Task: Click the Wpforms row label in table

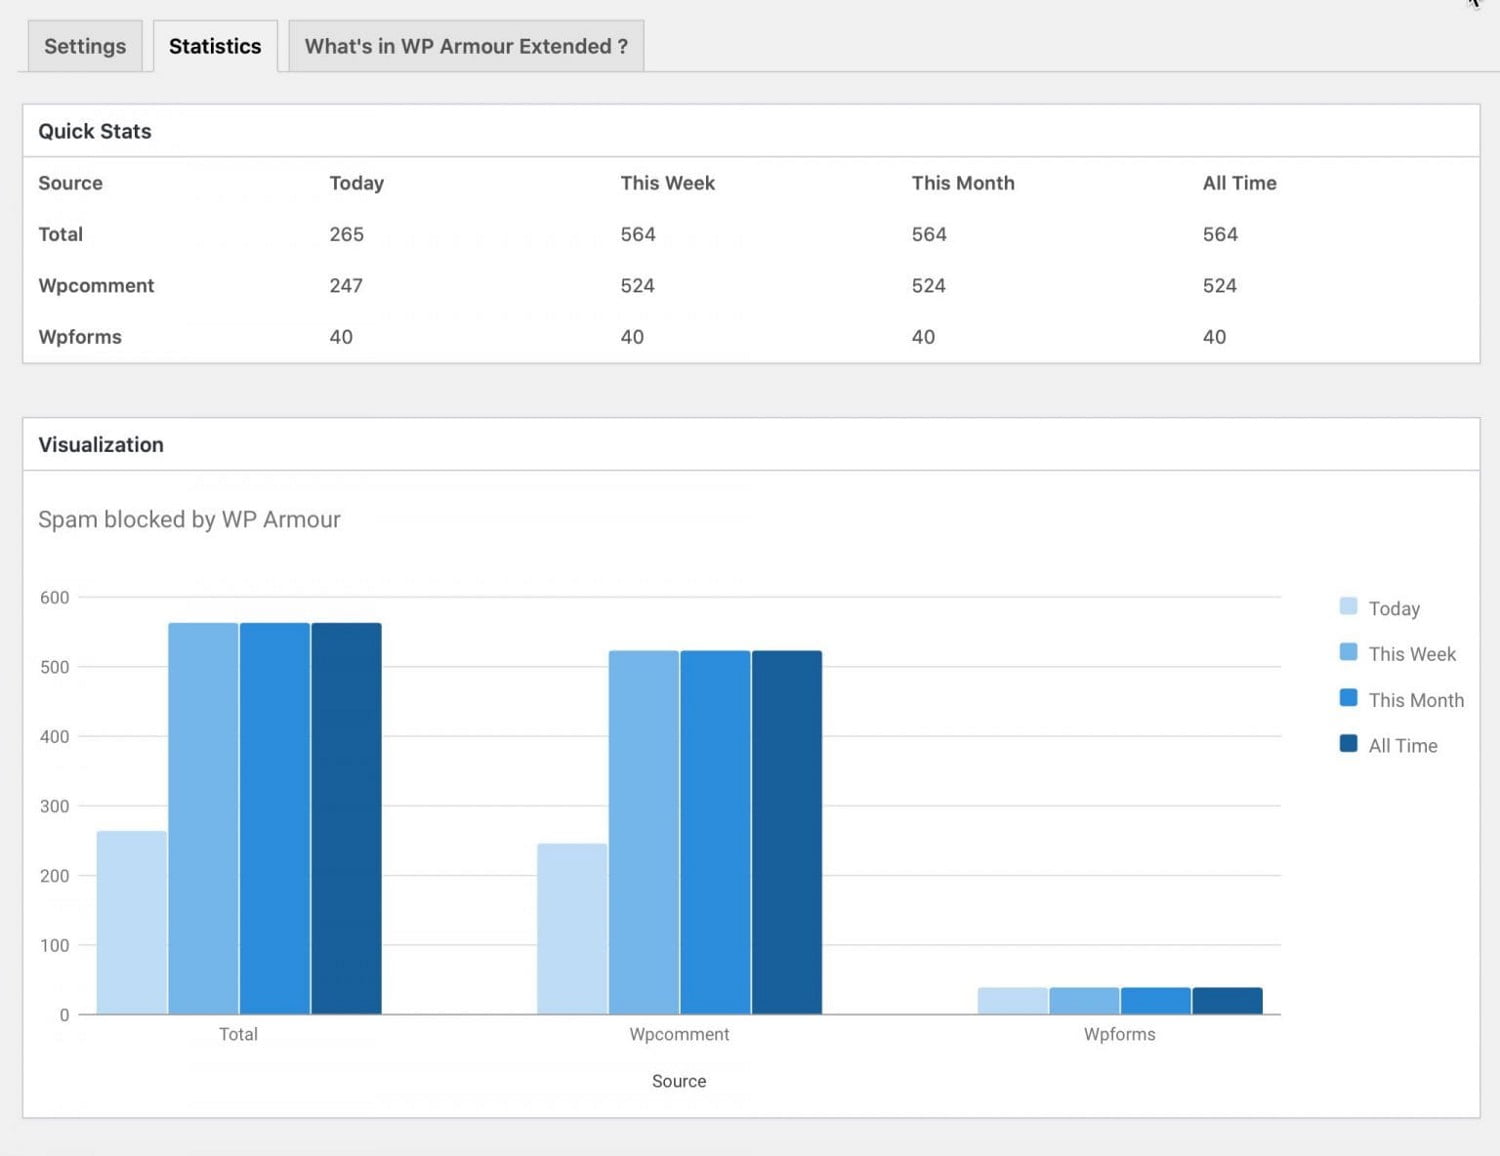Action: 80,337
